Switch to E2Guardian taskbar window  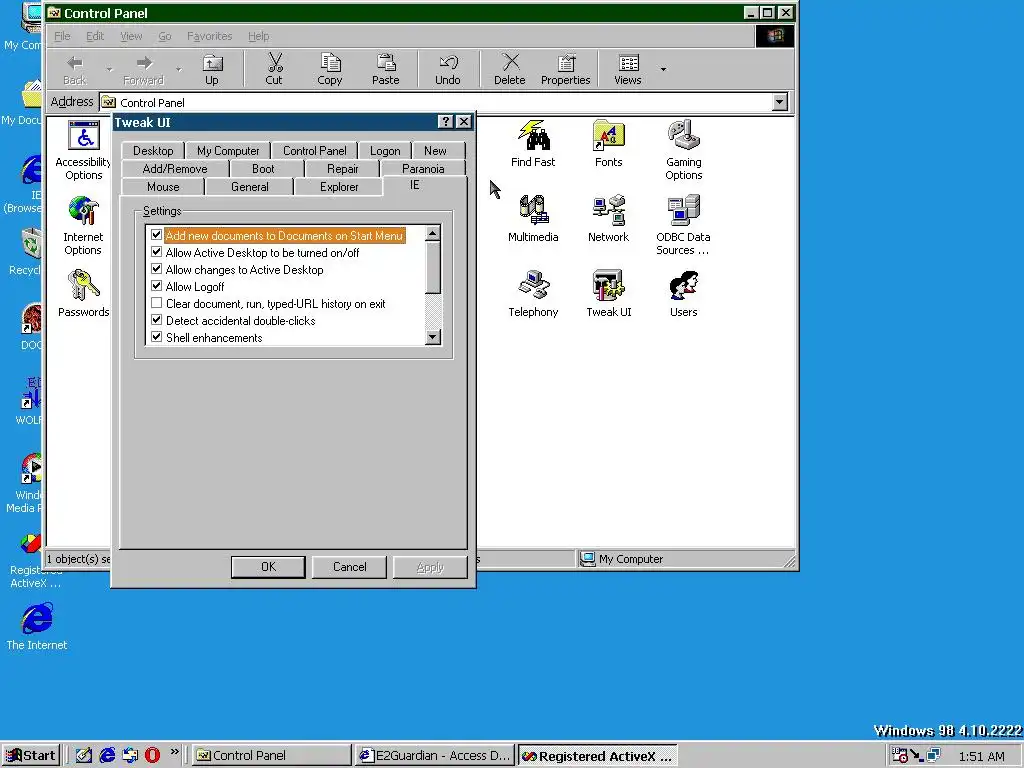[x=435, y=756]
